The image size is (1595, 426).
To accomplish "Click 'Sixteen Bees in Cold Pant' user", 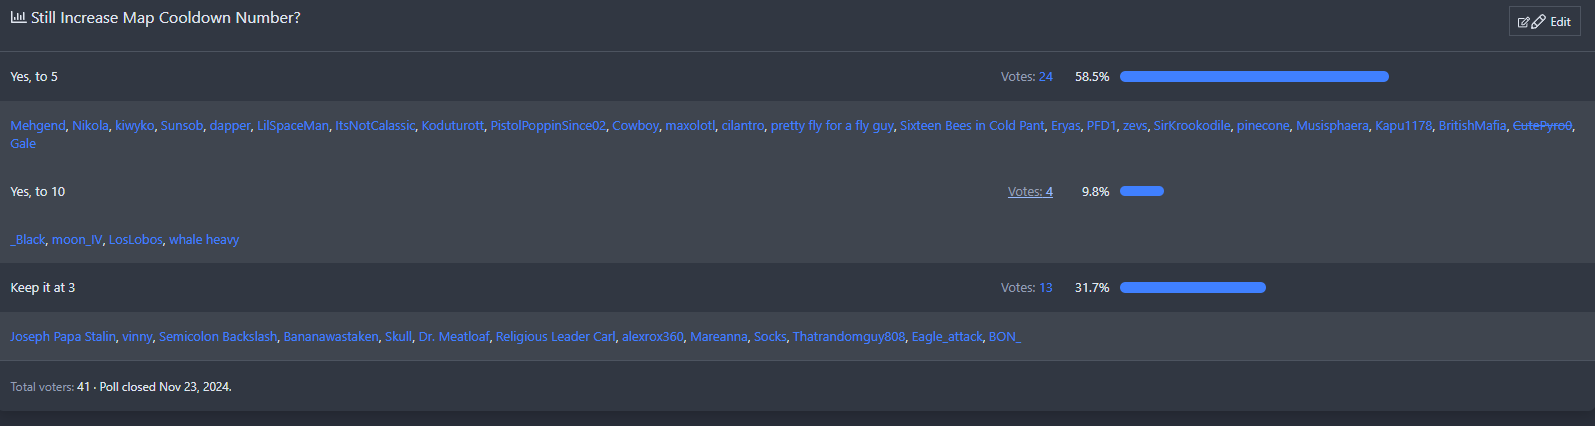I will 972,126.
